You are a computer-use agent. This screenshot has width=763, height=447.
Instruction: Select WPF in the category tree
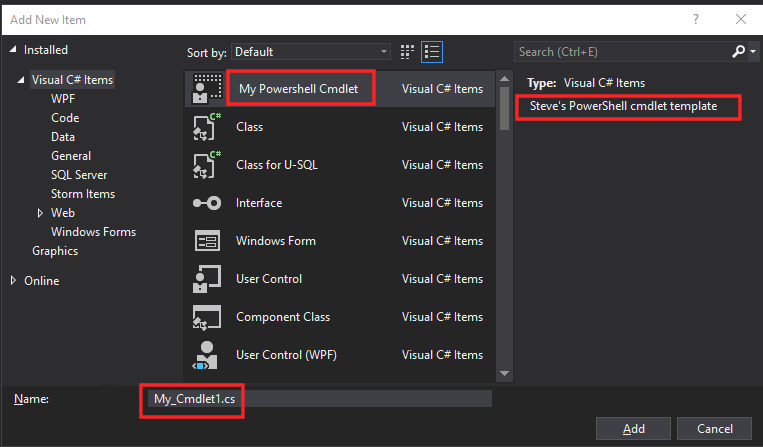pos(63,99)
